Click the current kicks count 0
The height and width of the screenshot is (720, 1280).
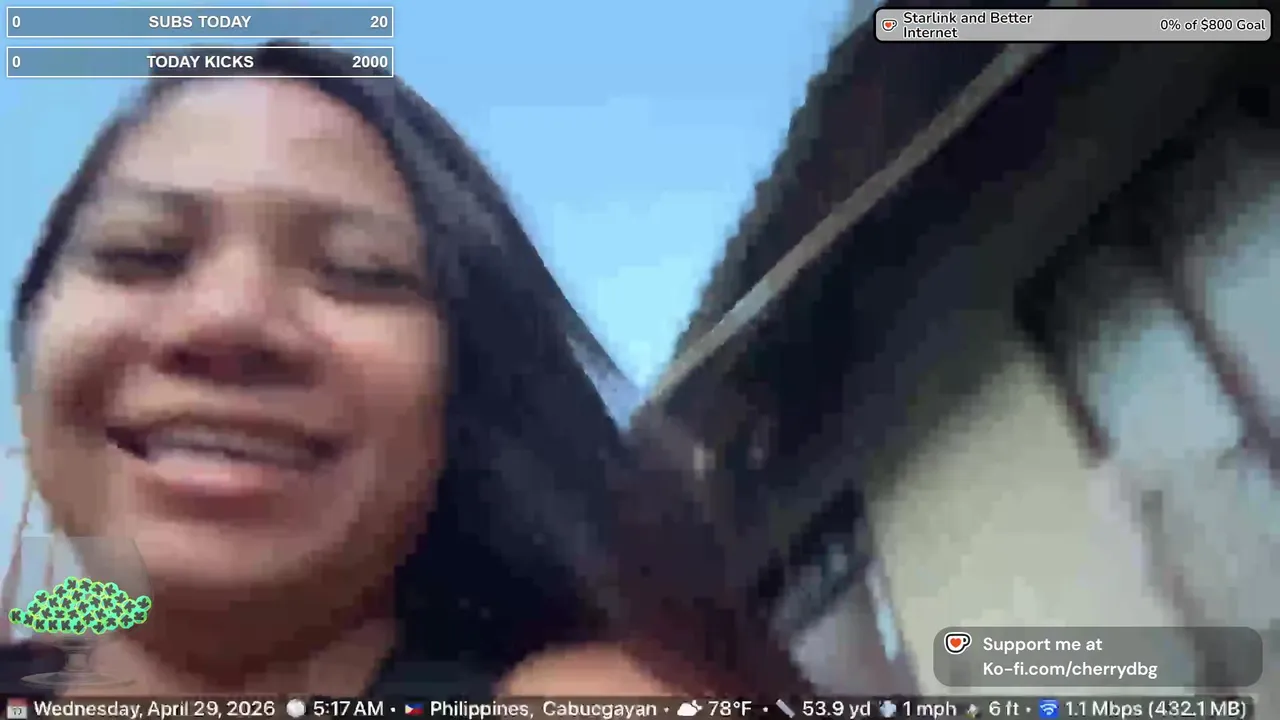click(16, 62)
